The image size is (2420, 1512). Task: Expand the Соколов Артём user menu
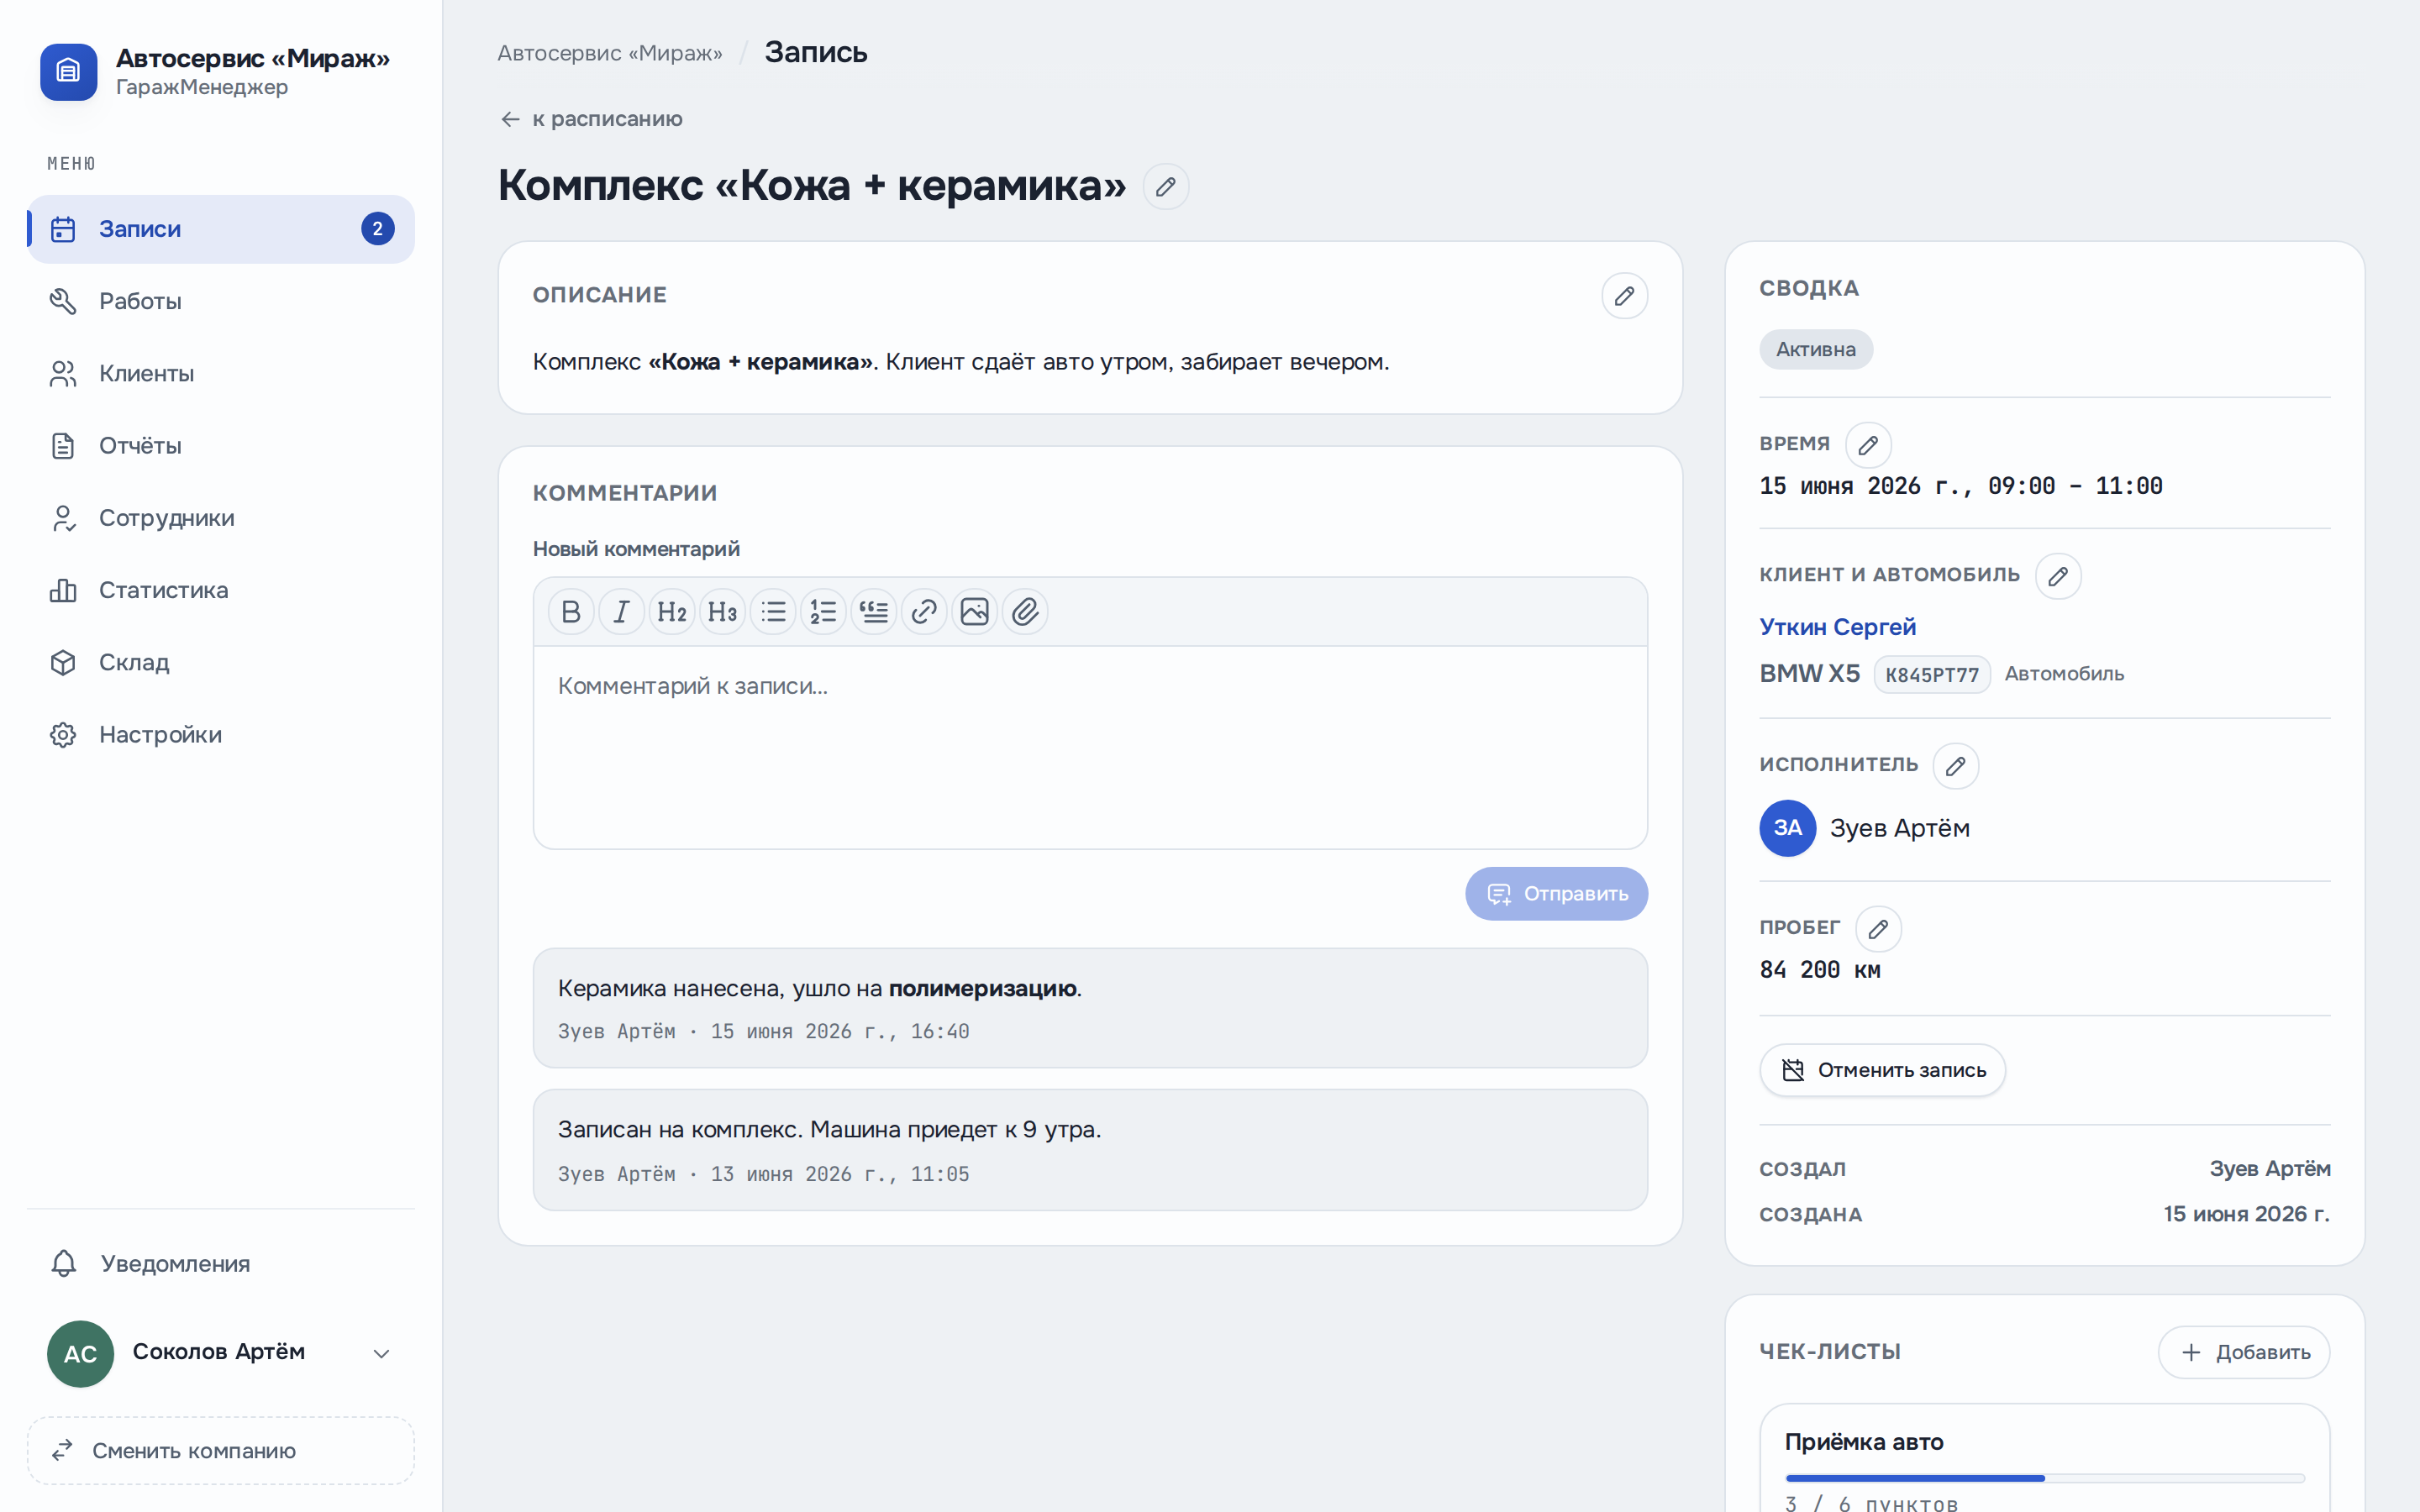(x=221, y=1352)
